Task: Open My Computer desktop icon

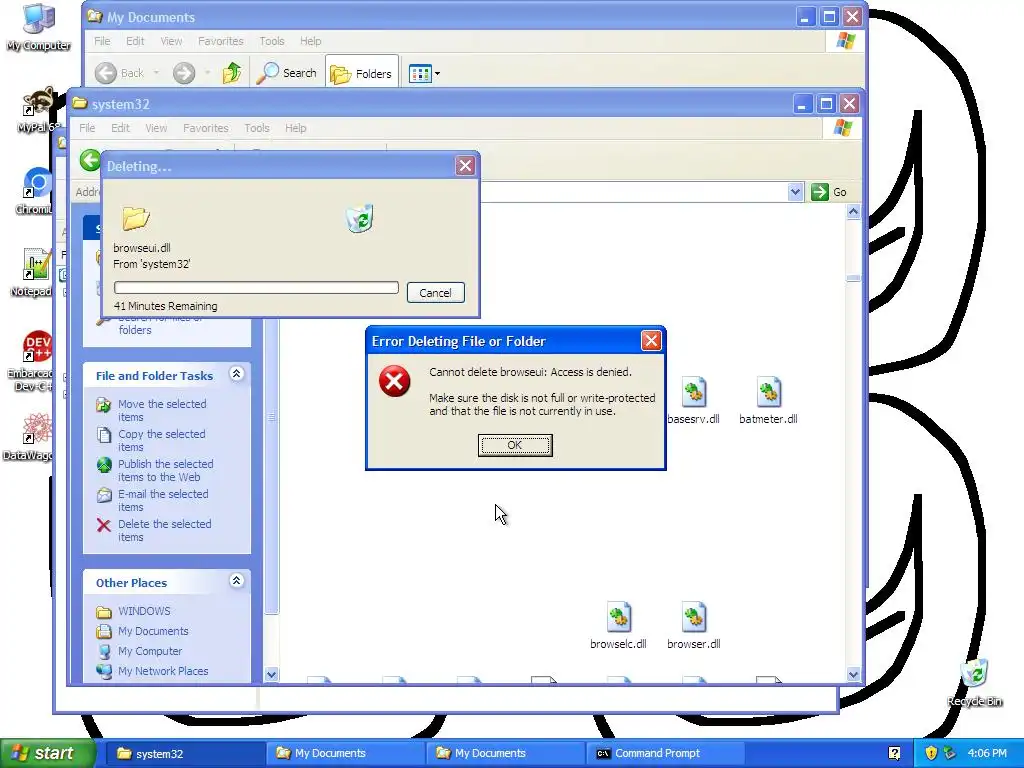Action: coord(39,27)
